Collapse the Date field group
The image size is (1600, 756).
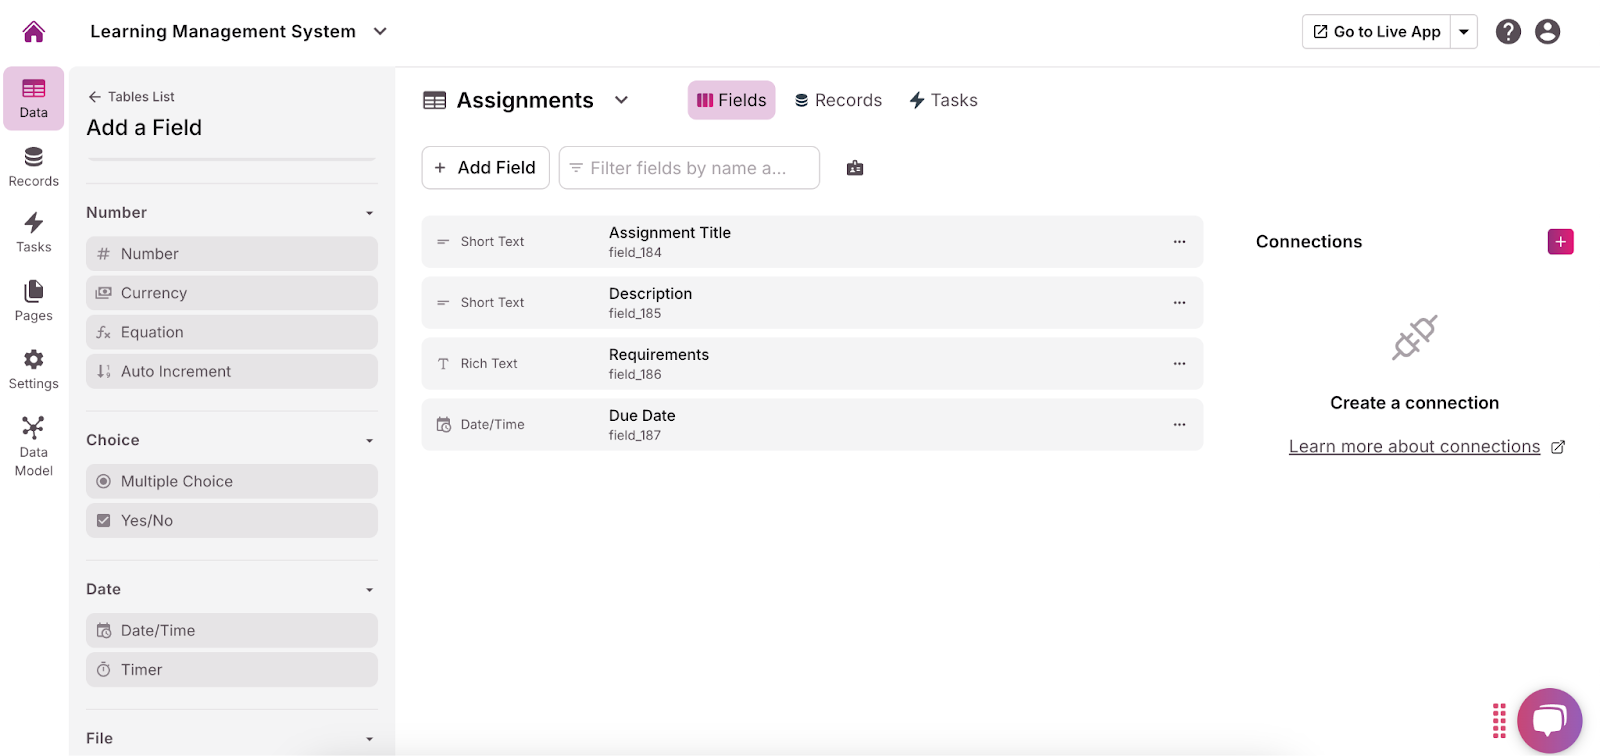point(369,590)
